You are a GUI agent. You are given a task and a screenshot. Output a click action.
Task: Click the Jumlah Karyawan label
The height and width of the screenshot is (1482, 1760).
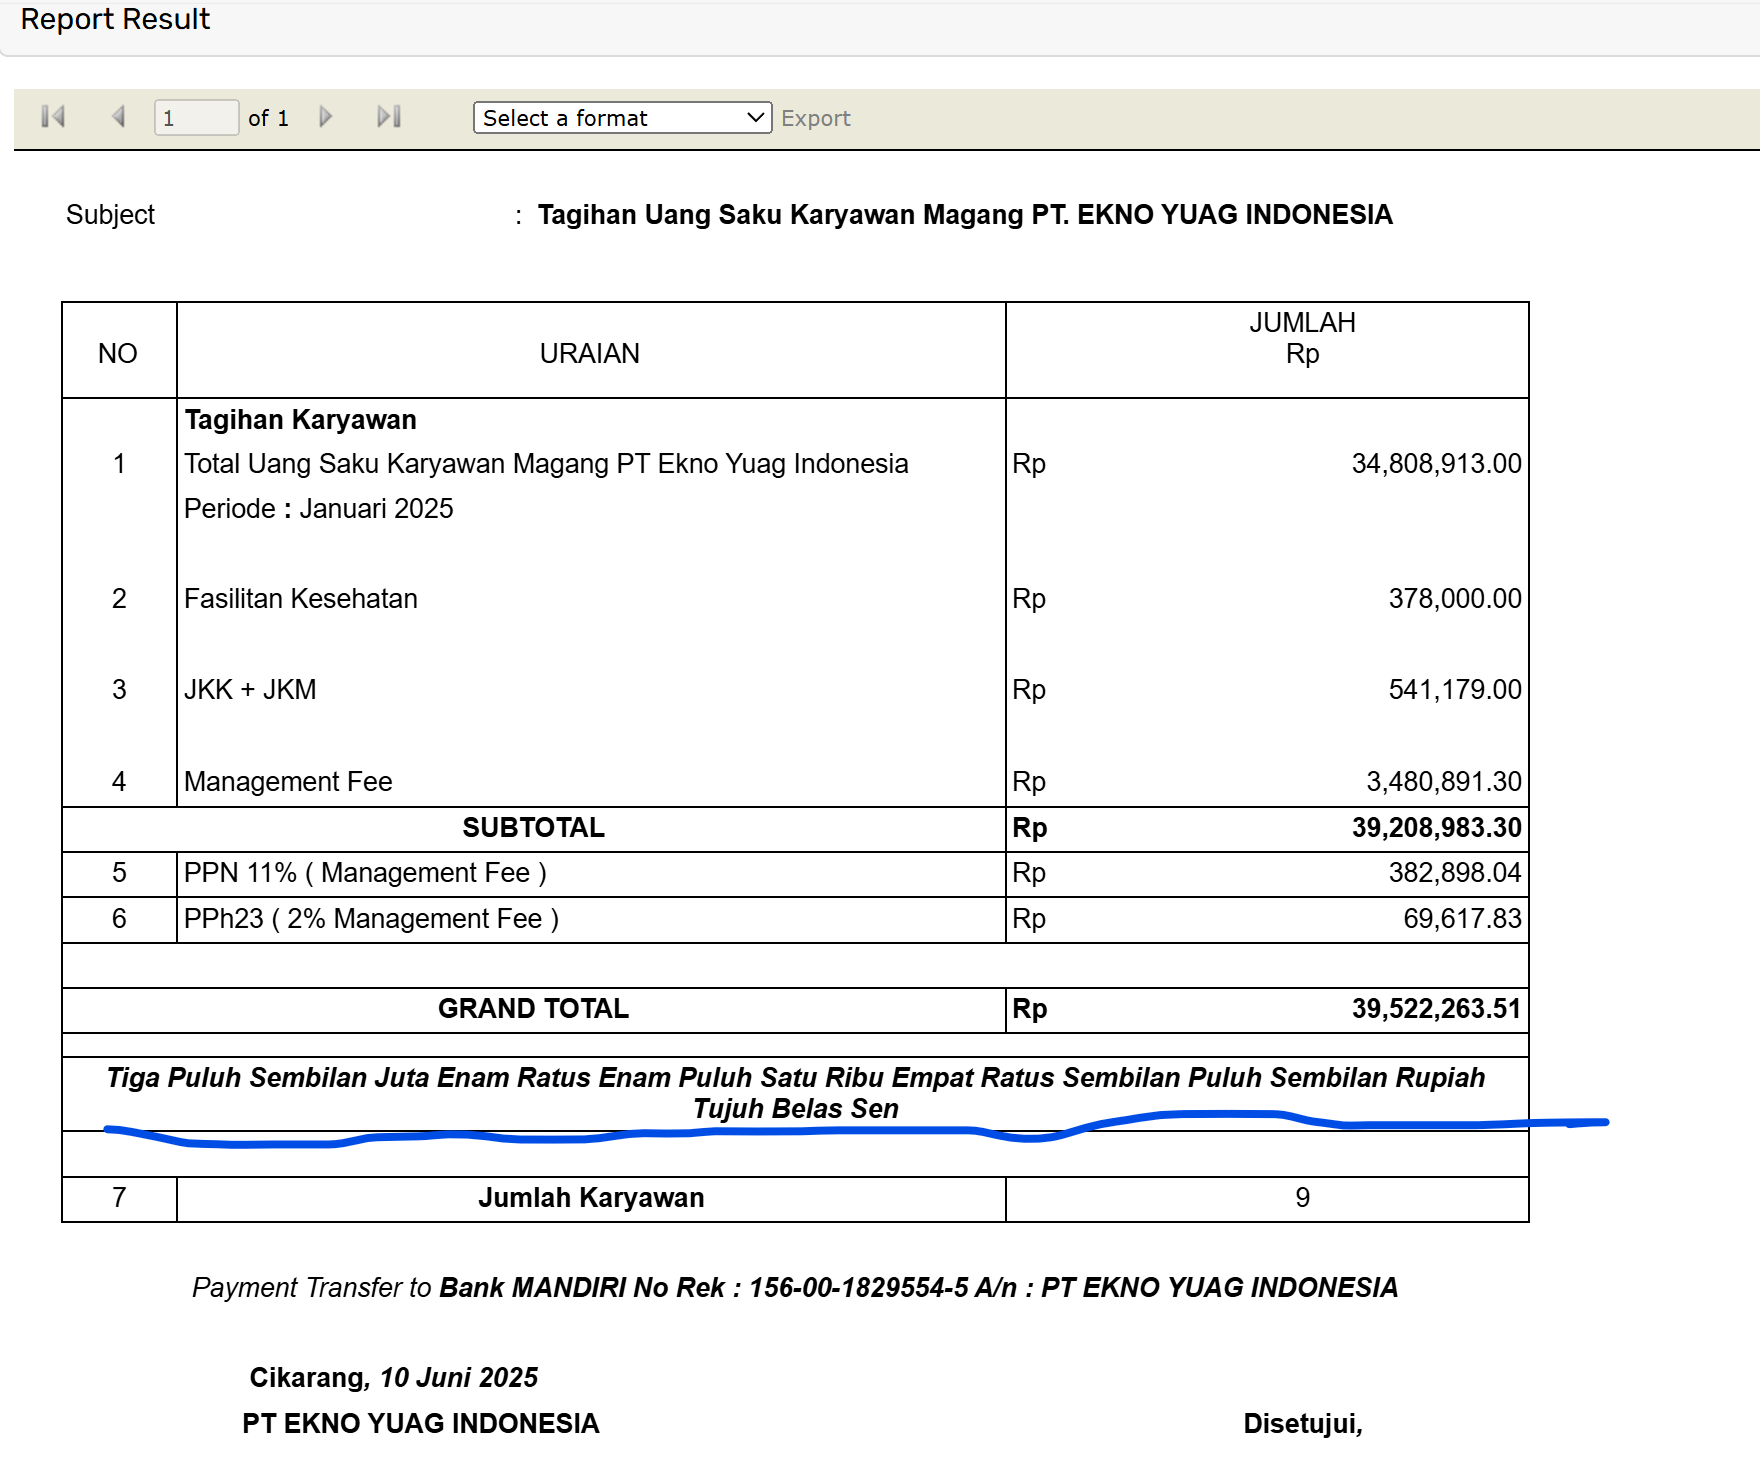591,1198
